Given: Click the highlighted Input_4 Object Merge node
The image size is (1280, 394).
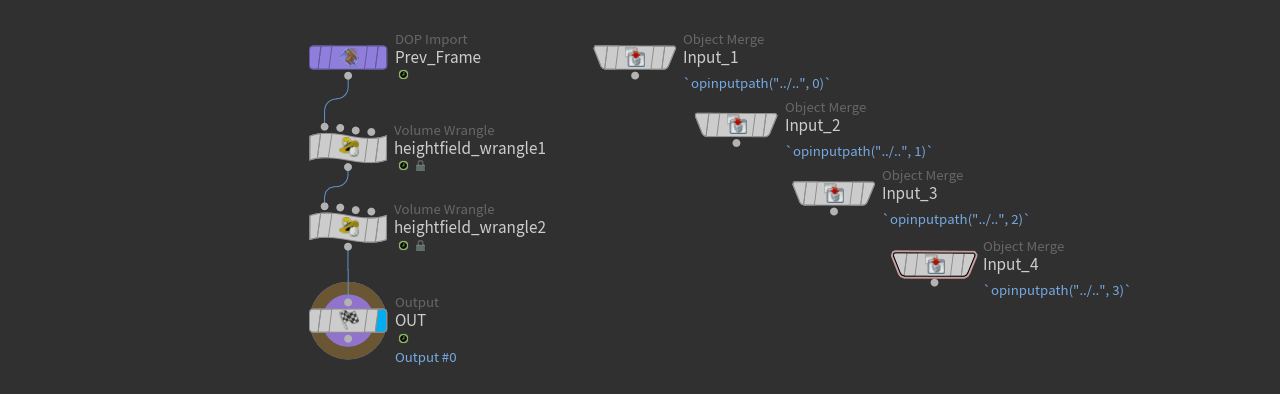Looking at the screenshot, I should pyautogui.click(x=934, y=264).
